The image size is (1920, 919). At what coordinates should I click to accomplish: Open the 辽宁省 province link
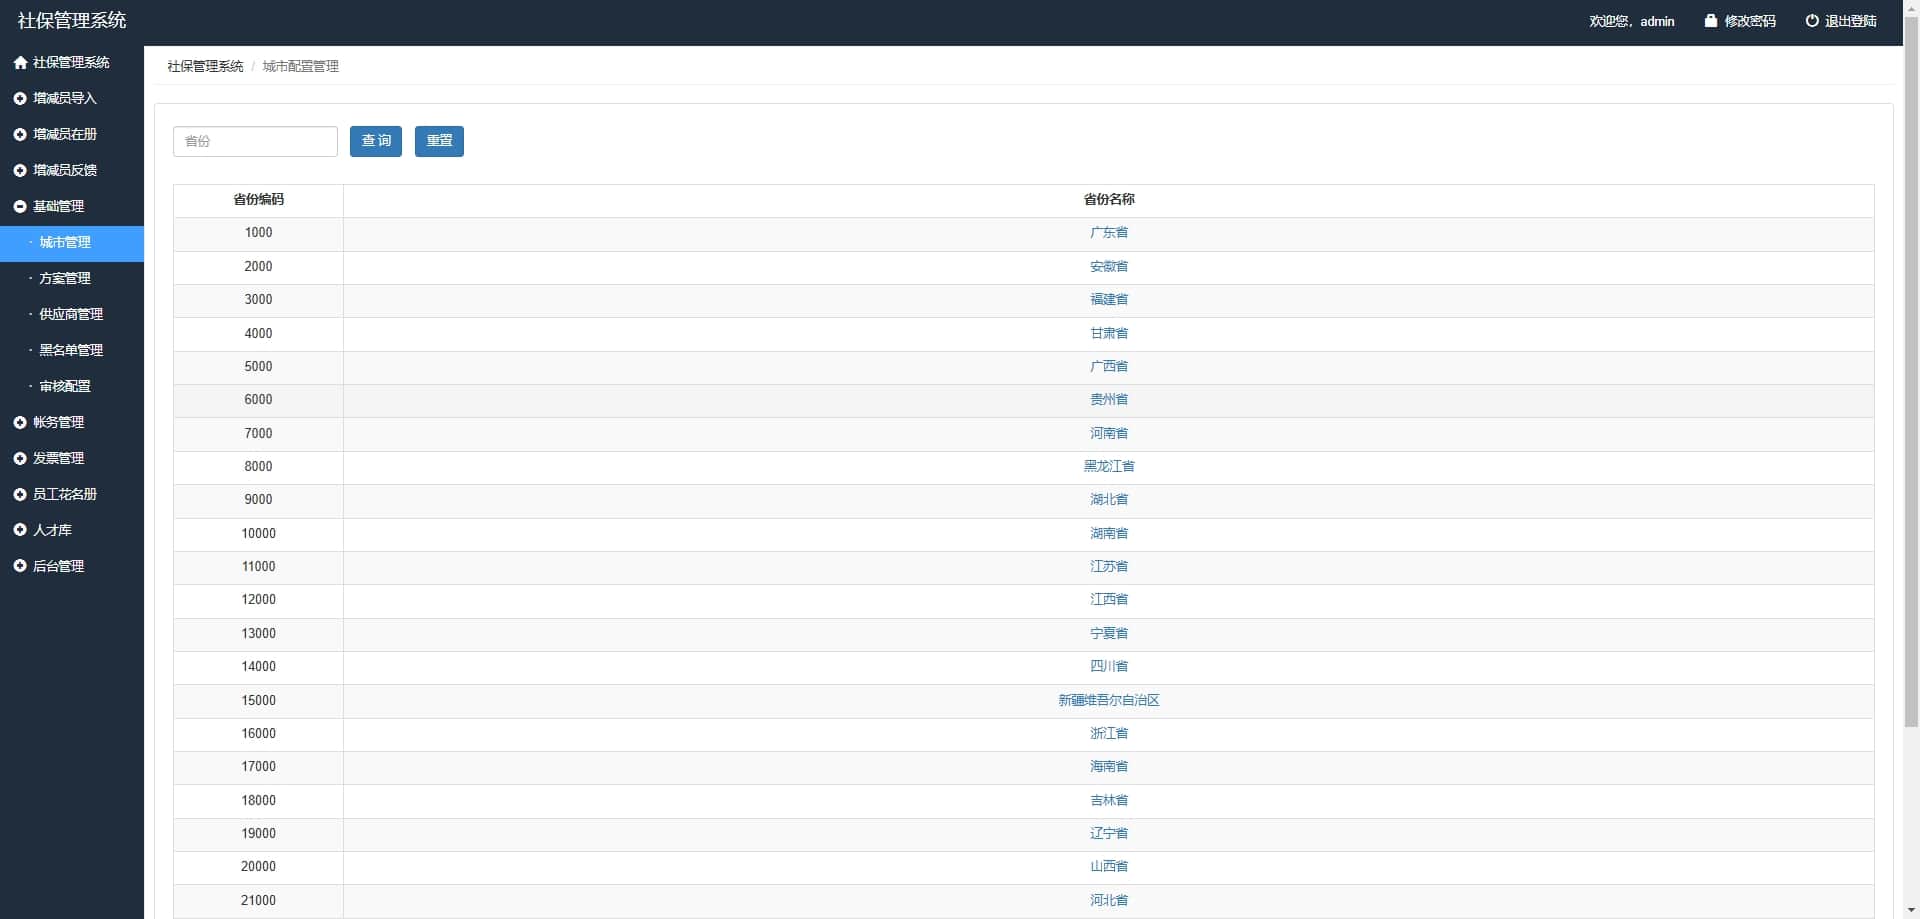(1109, 833)
